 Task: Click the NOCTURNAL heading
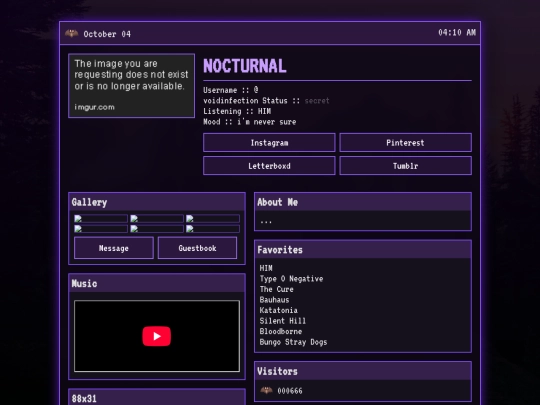click(245, 66)
